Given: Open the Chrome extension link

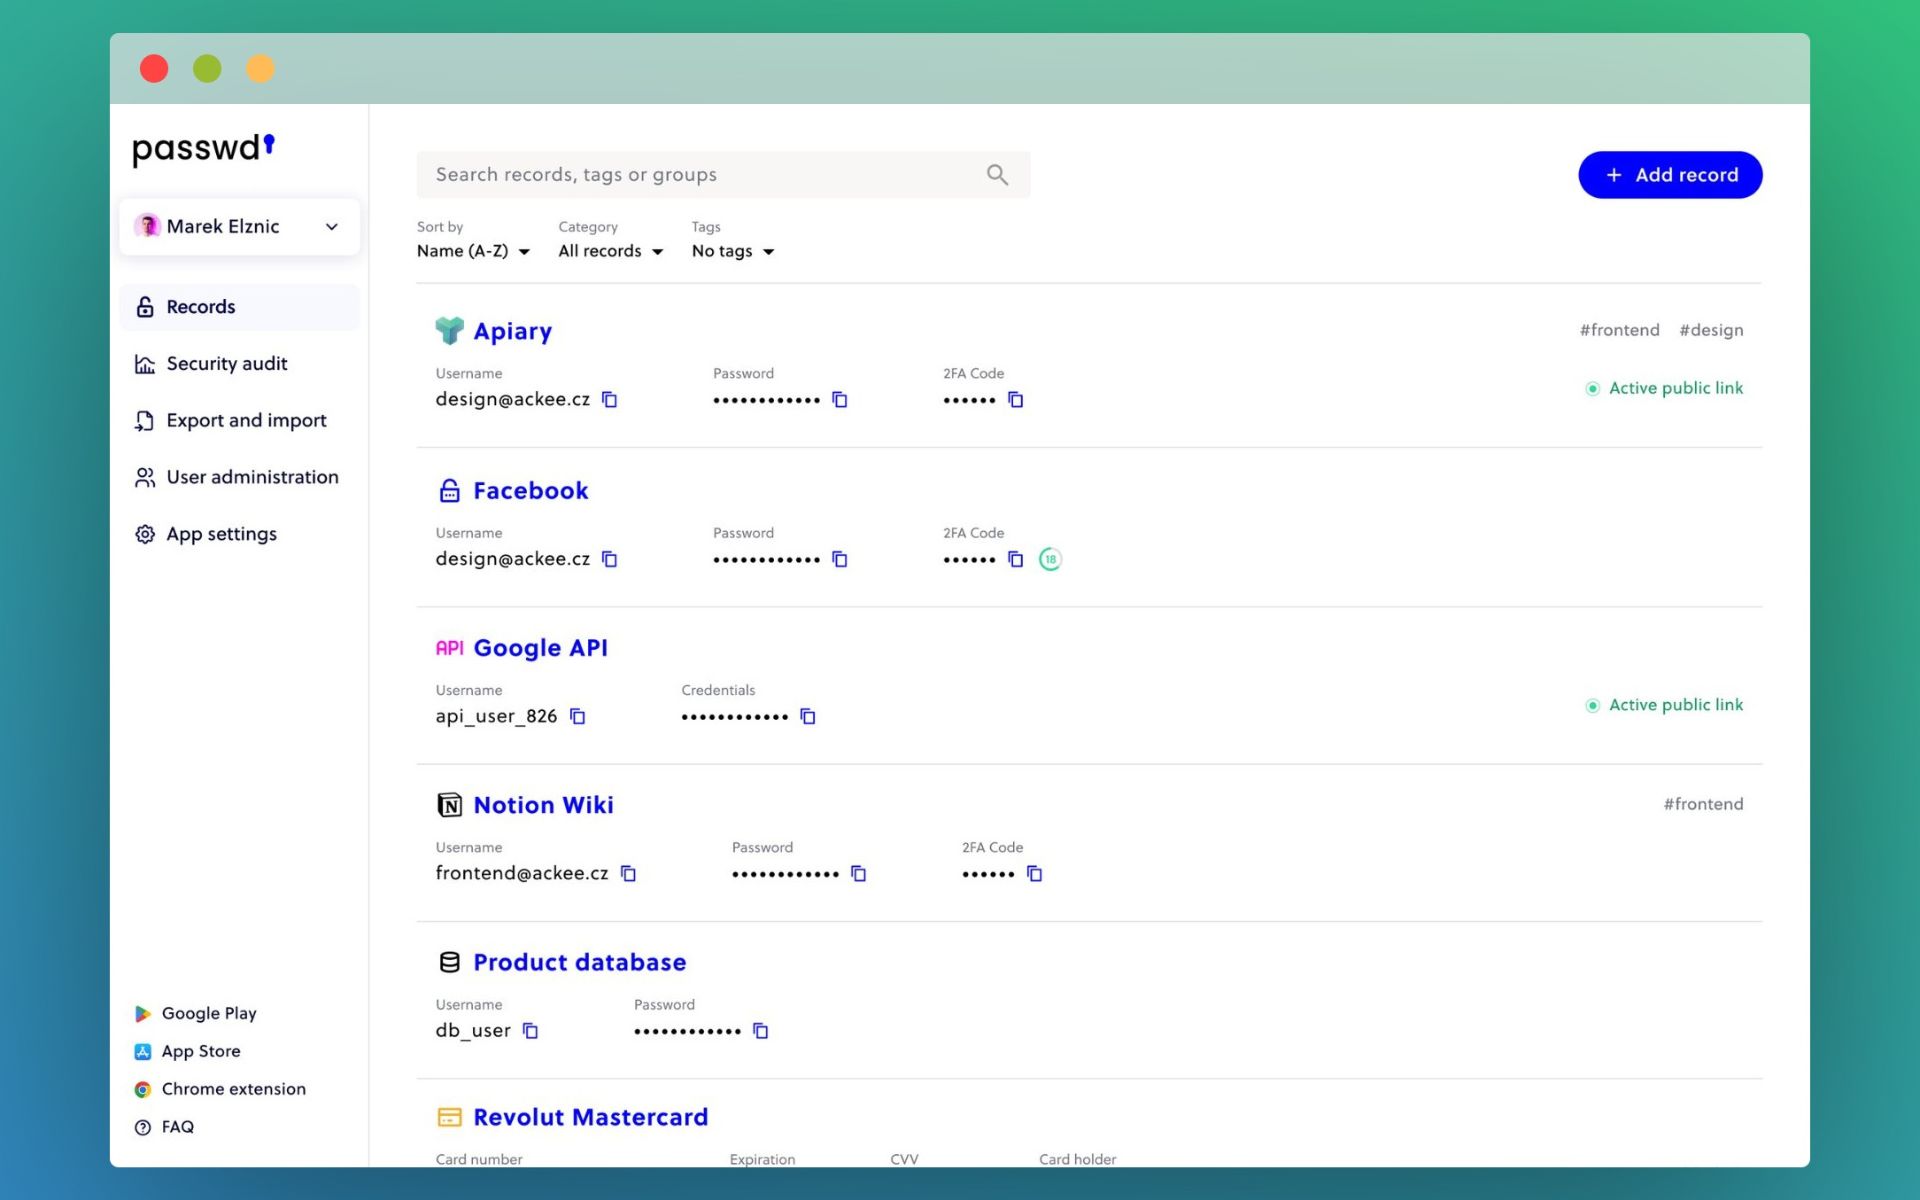Looking at the screenshot, I should [233, 1089].
